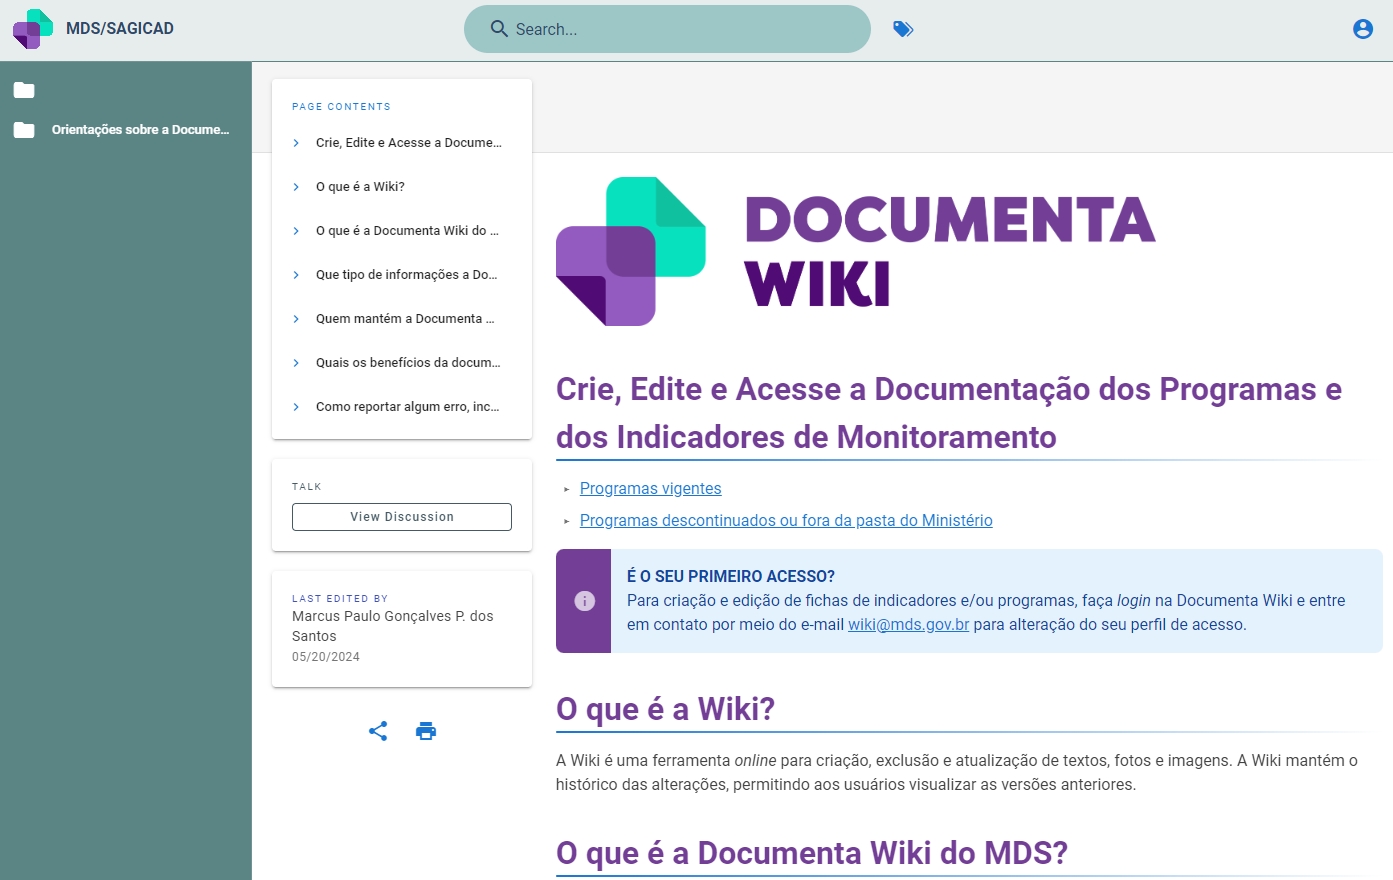Open the user account profile icon
This screenshot has width=1393, height=880.
pyautogui.click(x=1362, y=29)
